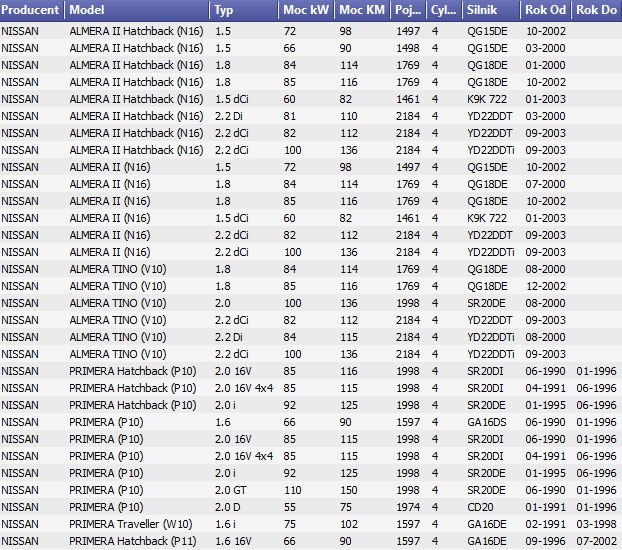
Task: Select engine GA16DS in PRIMERA (P10) row
Action: (487, 423)
